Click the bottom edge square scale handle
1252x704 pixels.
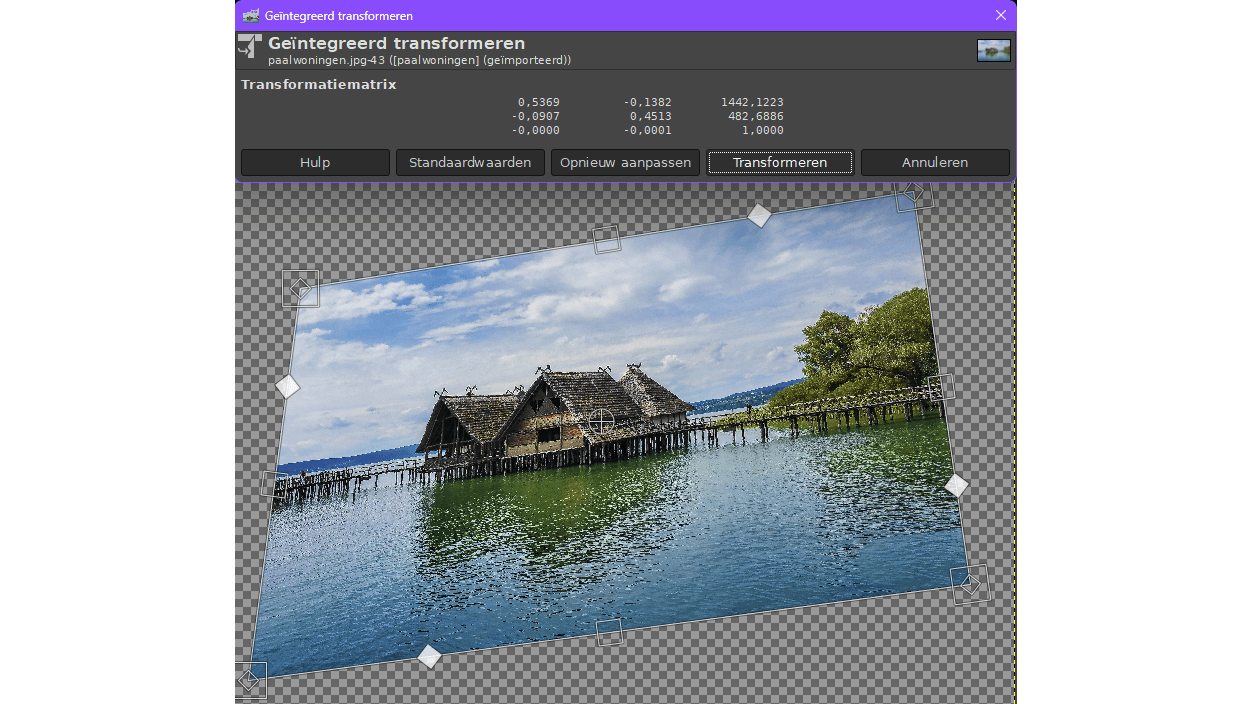609,632
